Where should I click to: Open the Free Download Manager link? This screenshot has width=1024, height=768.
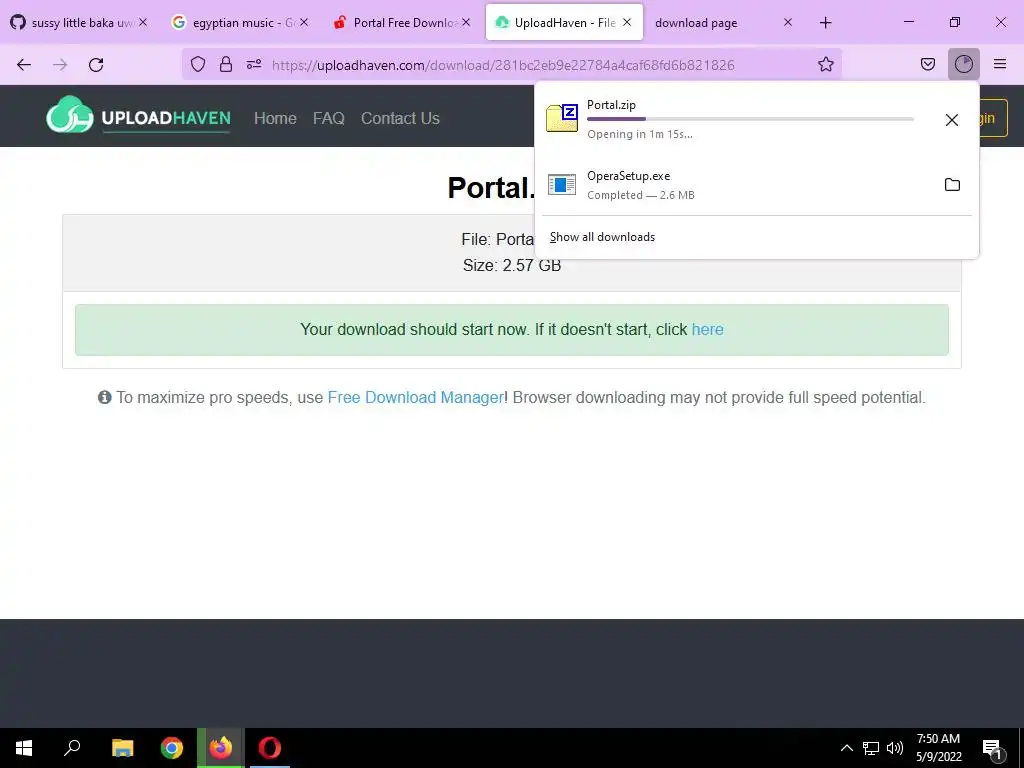tap(415, 397)
